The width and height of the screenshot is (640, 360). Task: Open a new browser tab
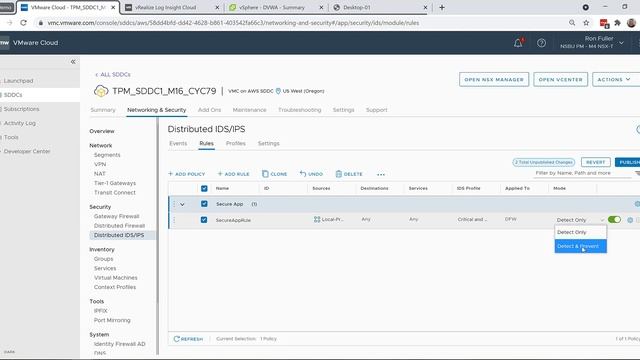[x=442, y=7]
